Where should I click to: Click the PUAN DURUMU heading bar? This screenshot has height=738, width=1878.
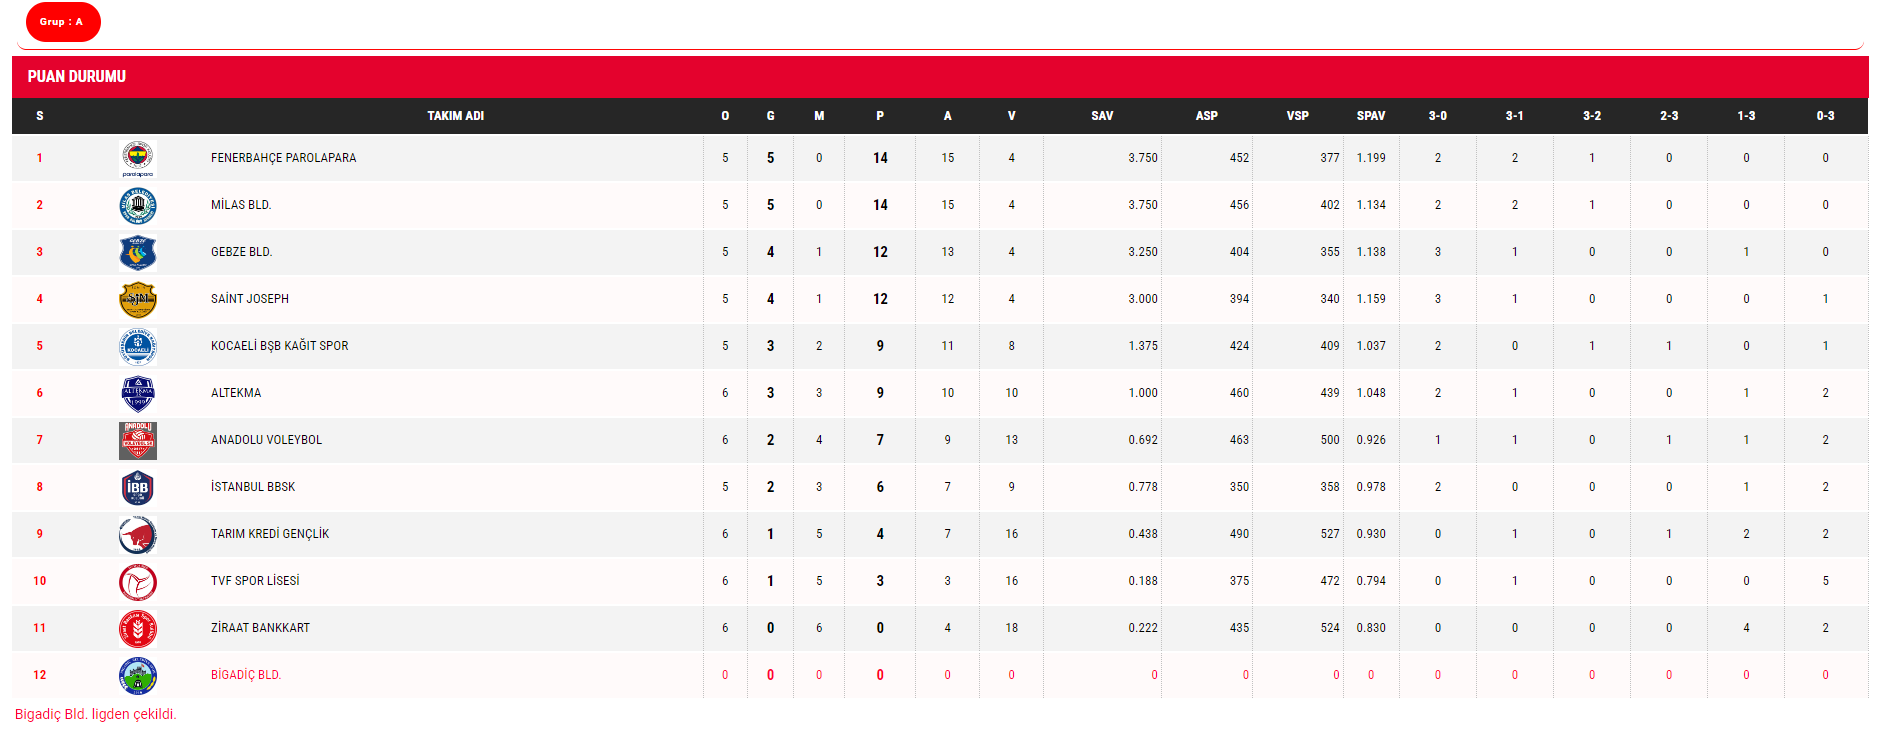click(x=939, y=76)
